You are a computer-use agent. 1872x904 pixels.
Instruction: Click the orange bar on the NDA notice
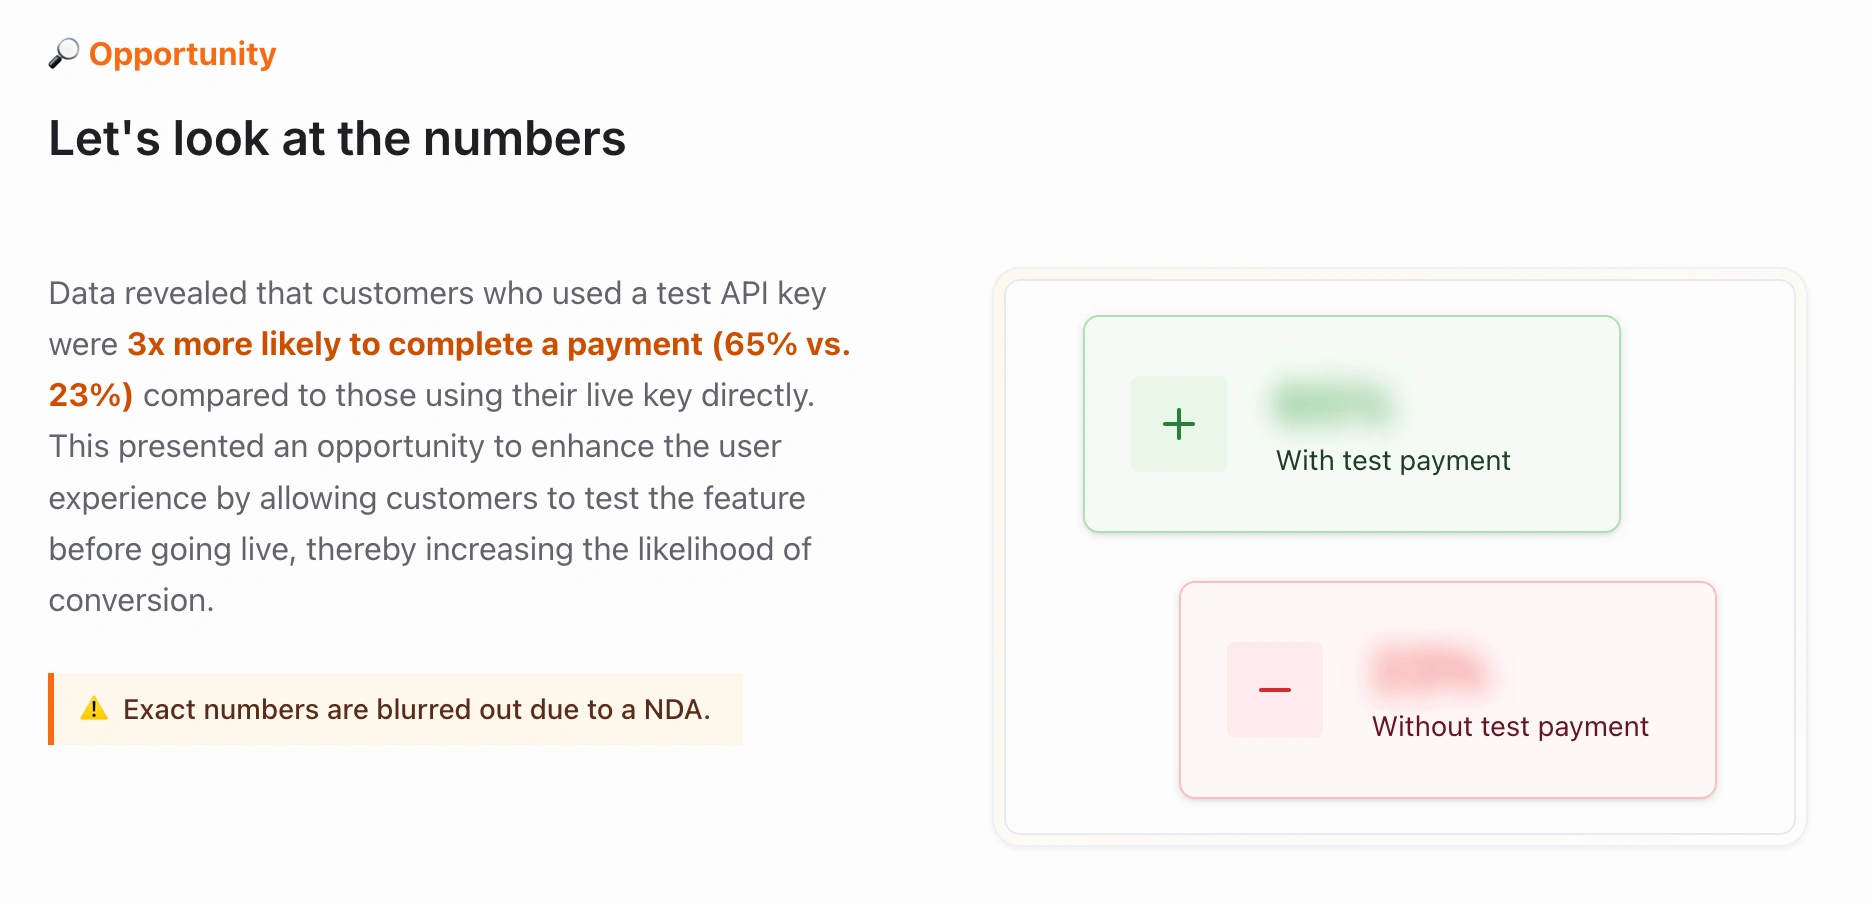[x=51, y=709]
